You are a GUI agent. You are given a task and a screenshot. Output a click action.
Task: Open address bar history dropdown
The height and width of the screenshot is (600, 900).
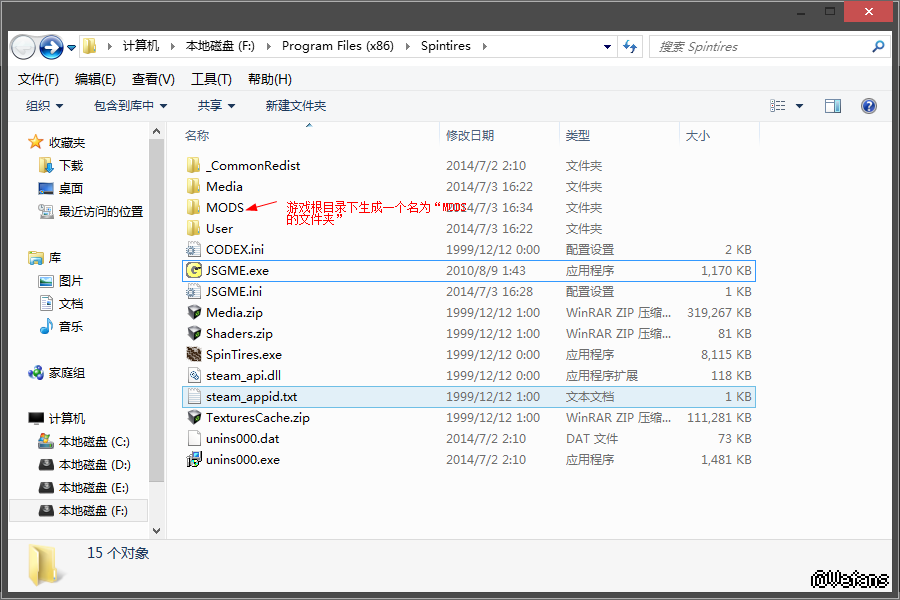point(607,47)
